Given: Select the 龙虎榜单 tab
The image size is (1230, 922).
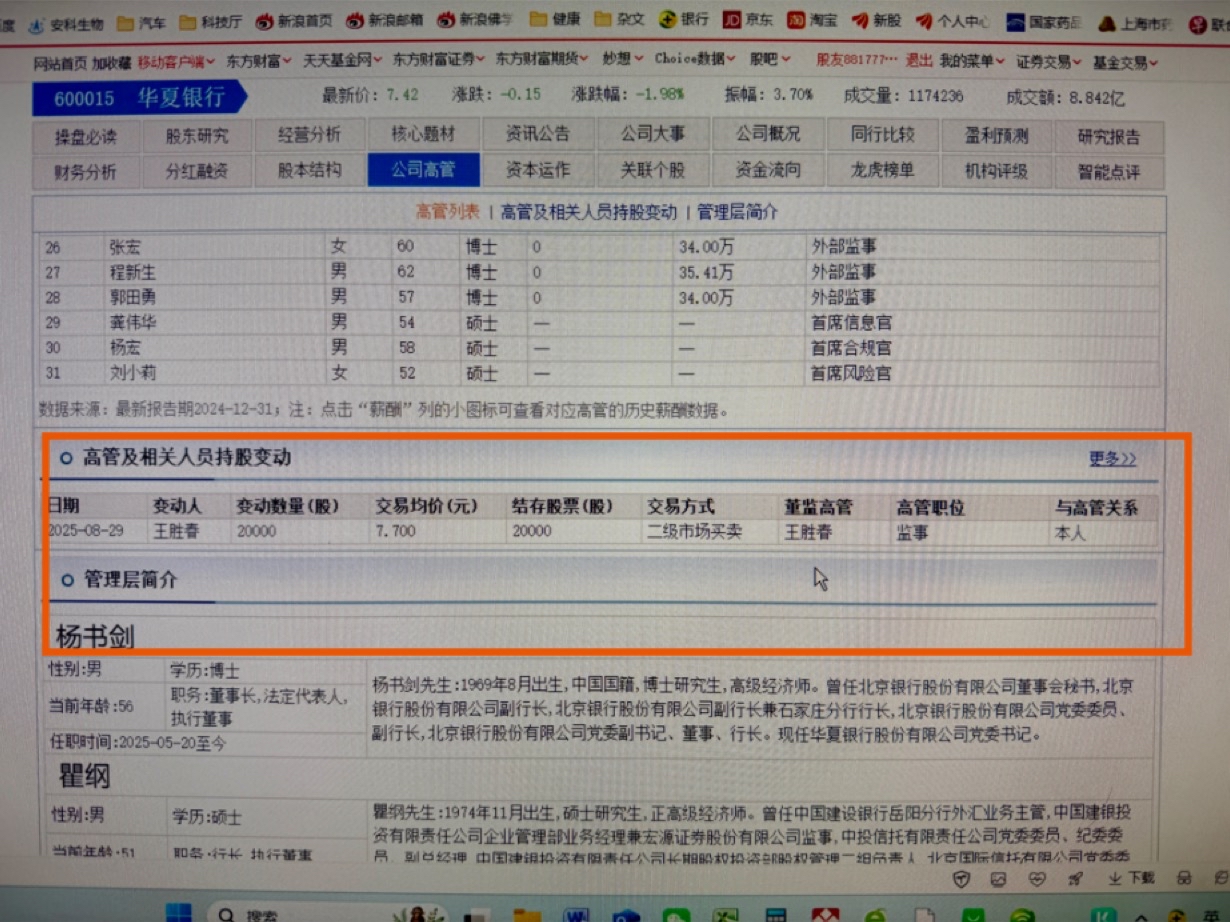Looking at the screenshot, I should pos(883,170).
